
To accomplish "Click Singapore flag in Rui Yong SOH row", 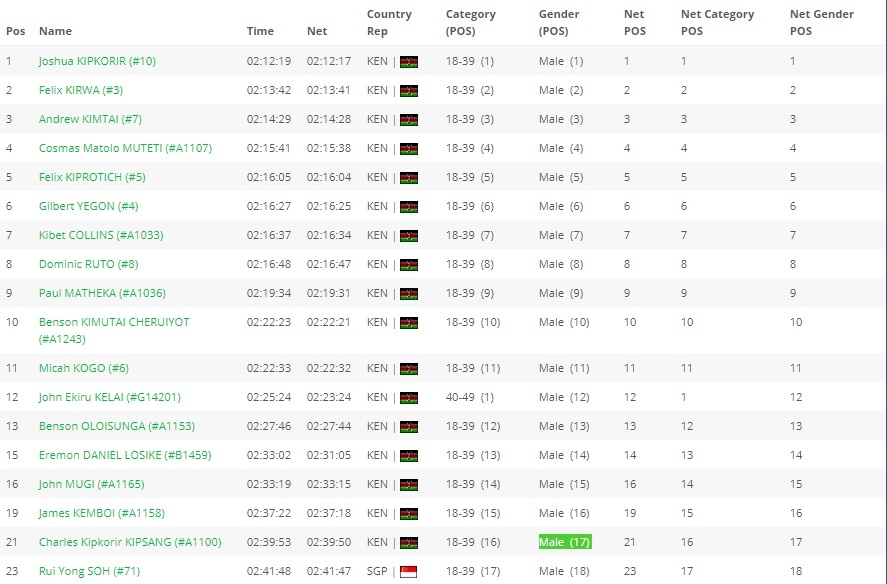I will pos(409,572).
